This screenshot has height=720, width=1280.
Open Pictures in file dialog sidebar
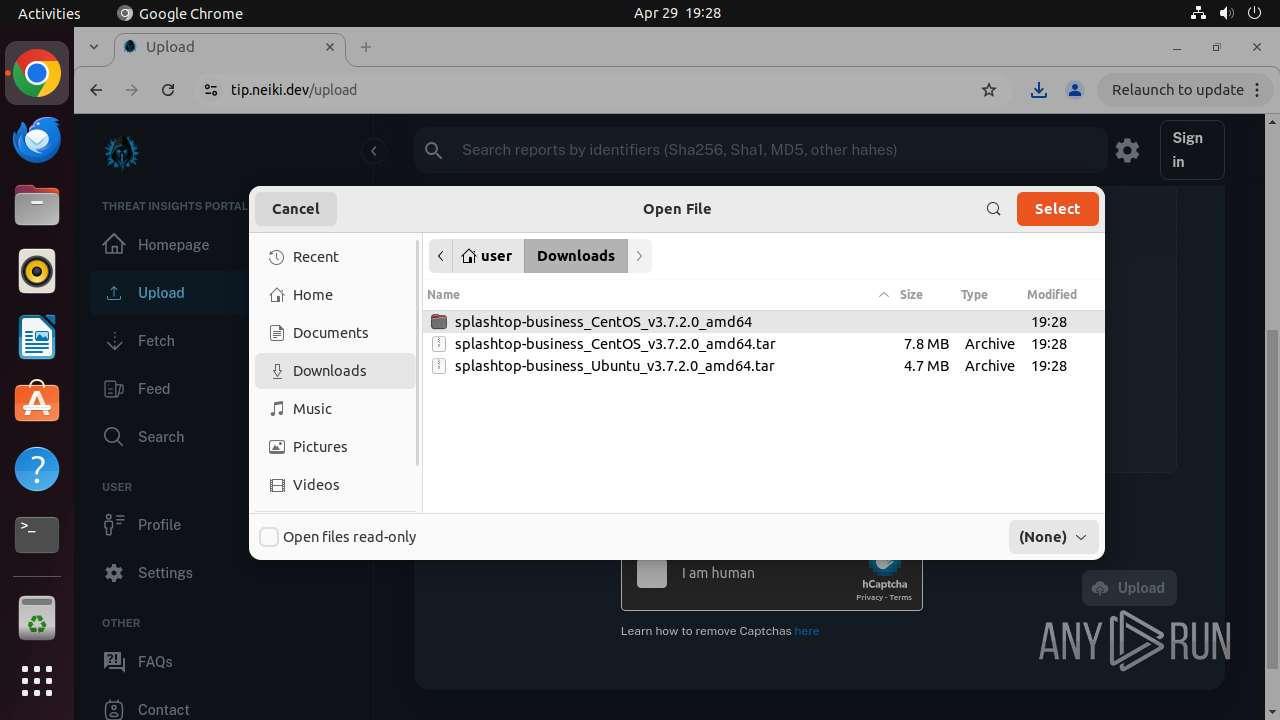pos(335,447)
